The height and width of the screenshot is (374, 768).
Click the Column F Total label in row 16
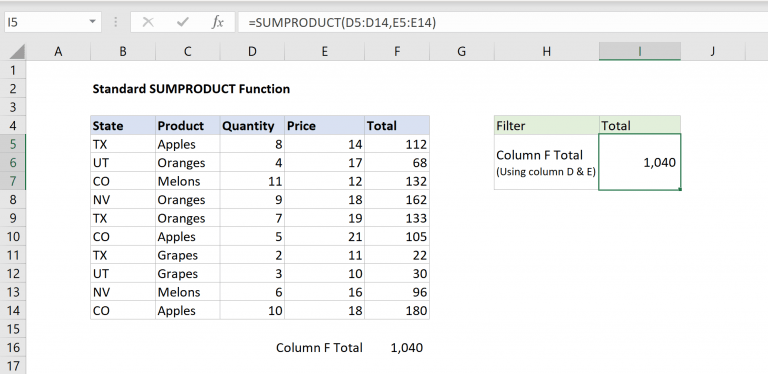click(319, 348)
